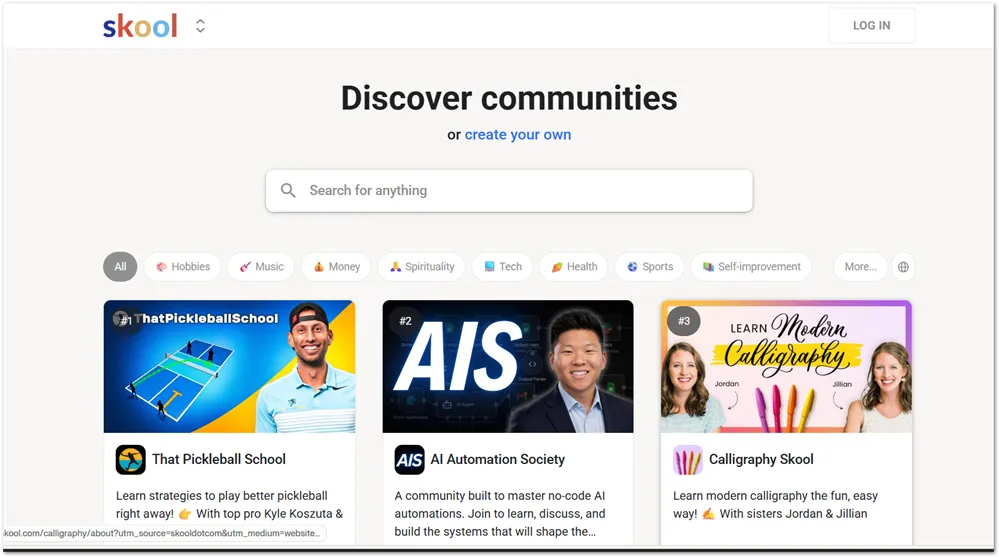Click the Search for anything field
Image resolution: width=999 pixels, height=557 pixels.
pyautogui.click(x=509, y=191)
